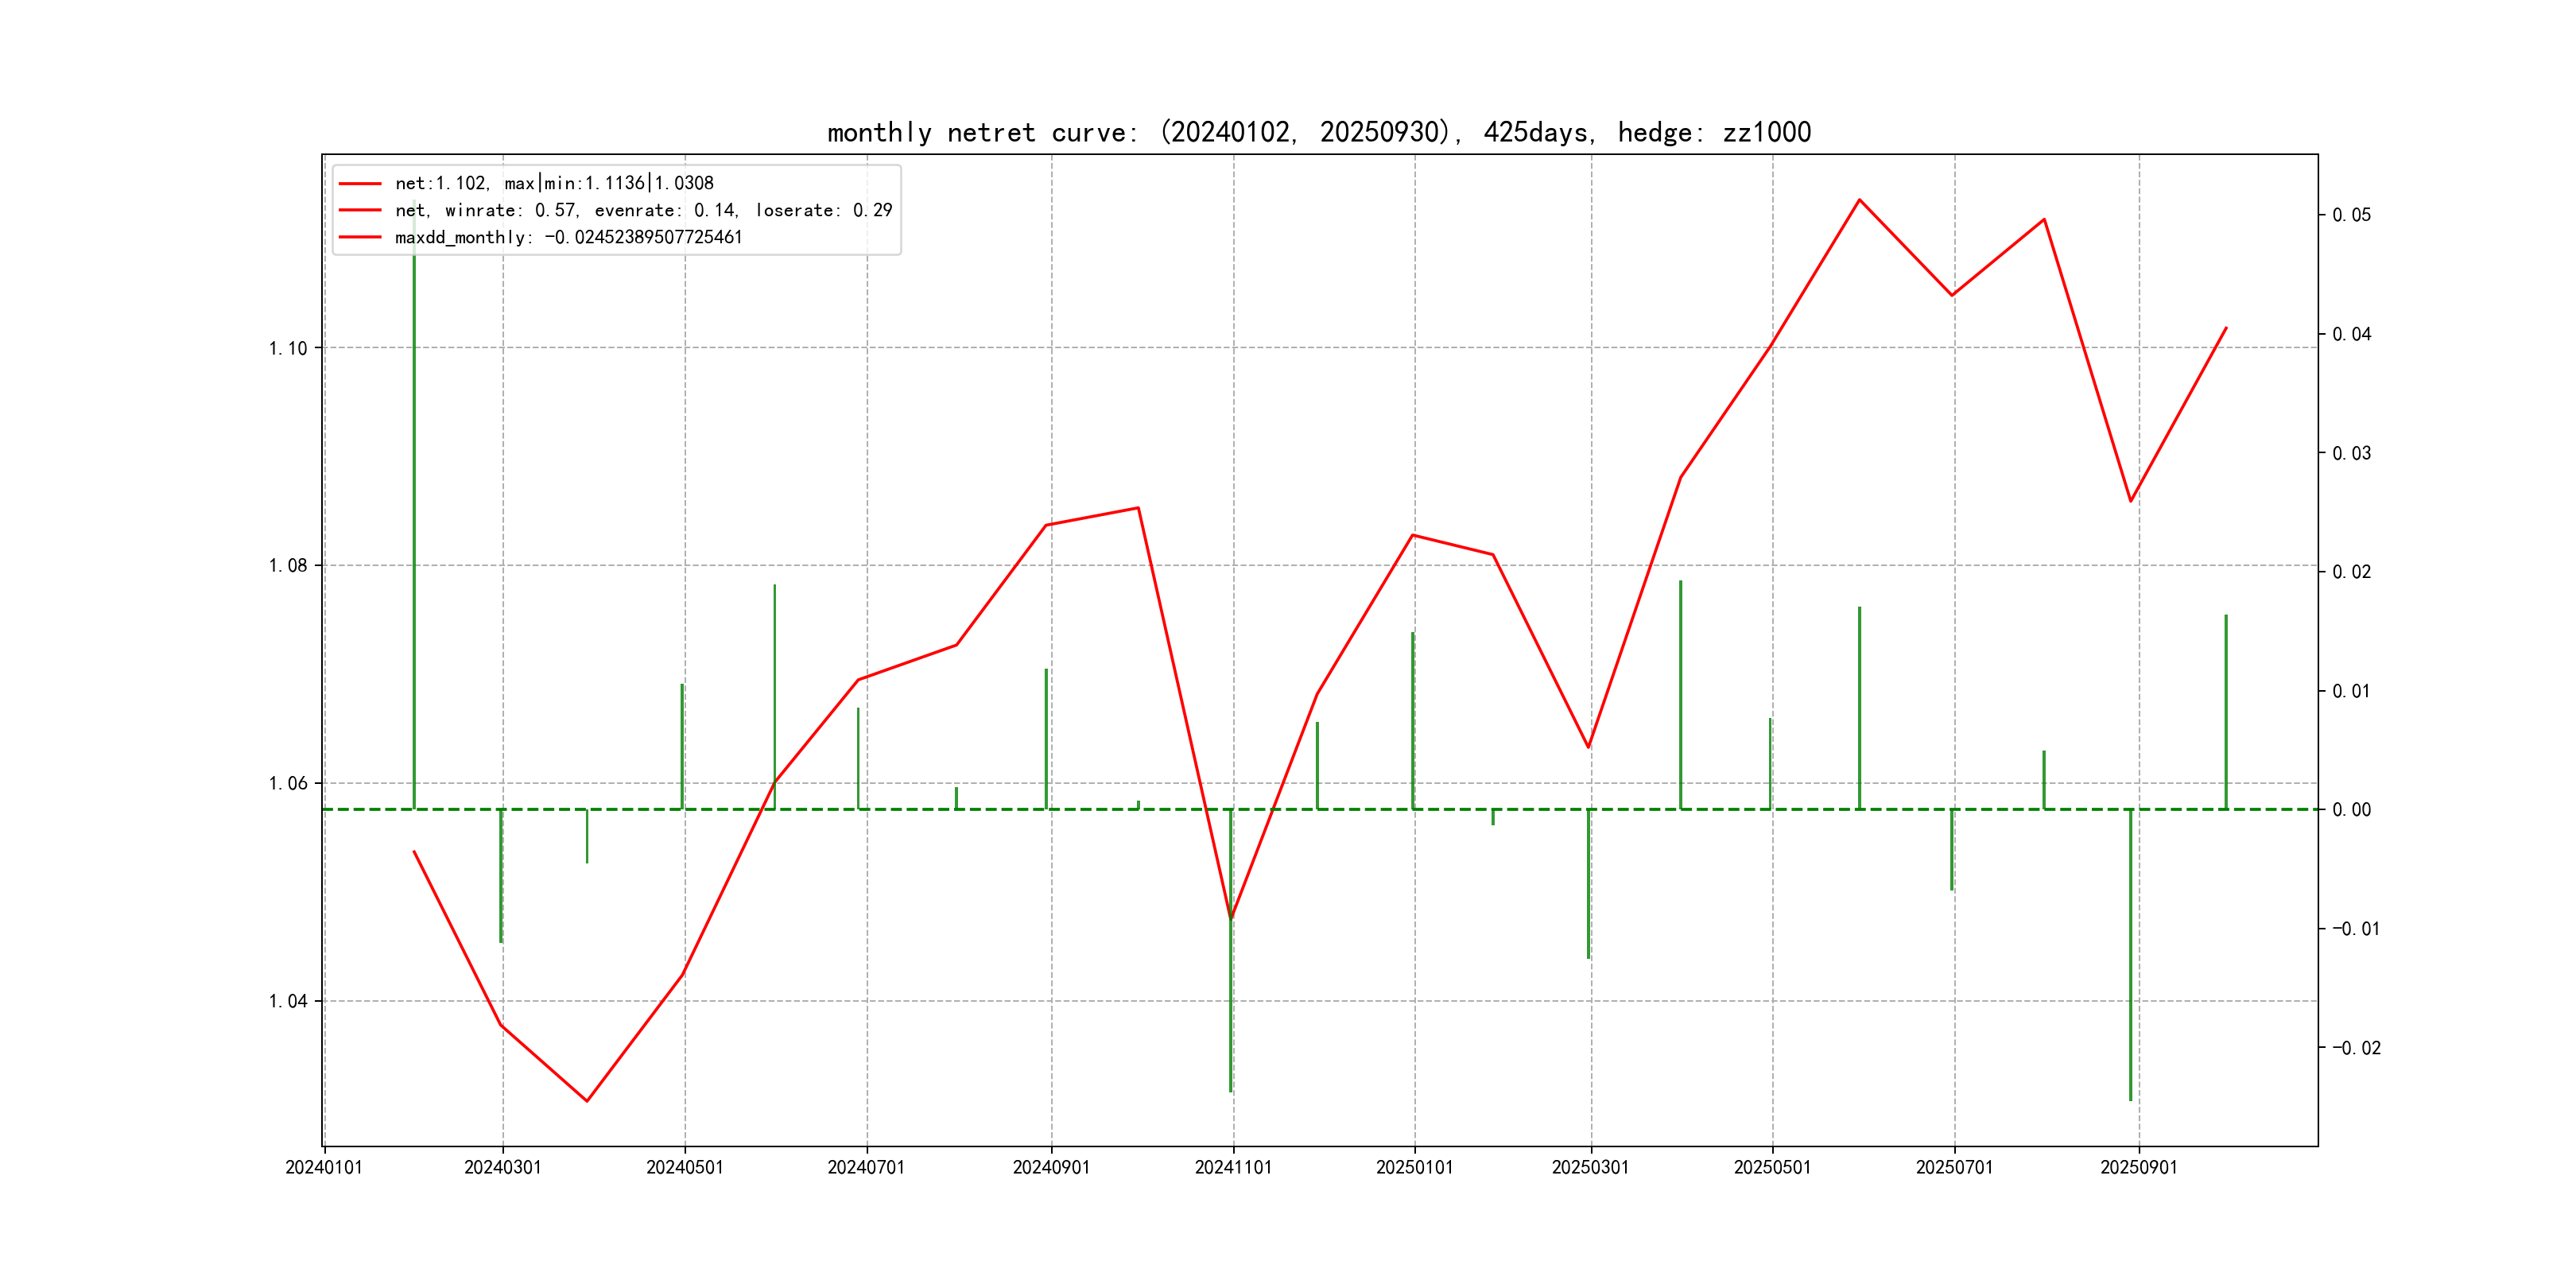
Task: Click the legend entry showing net:1.102
Action: click(x=554, y=183)
